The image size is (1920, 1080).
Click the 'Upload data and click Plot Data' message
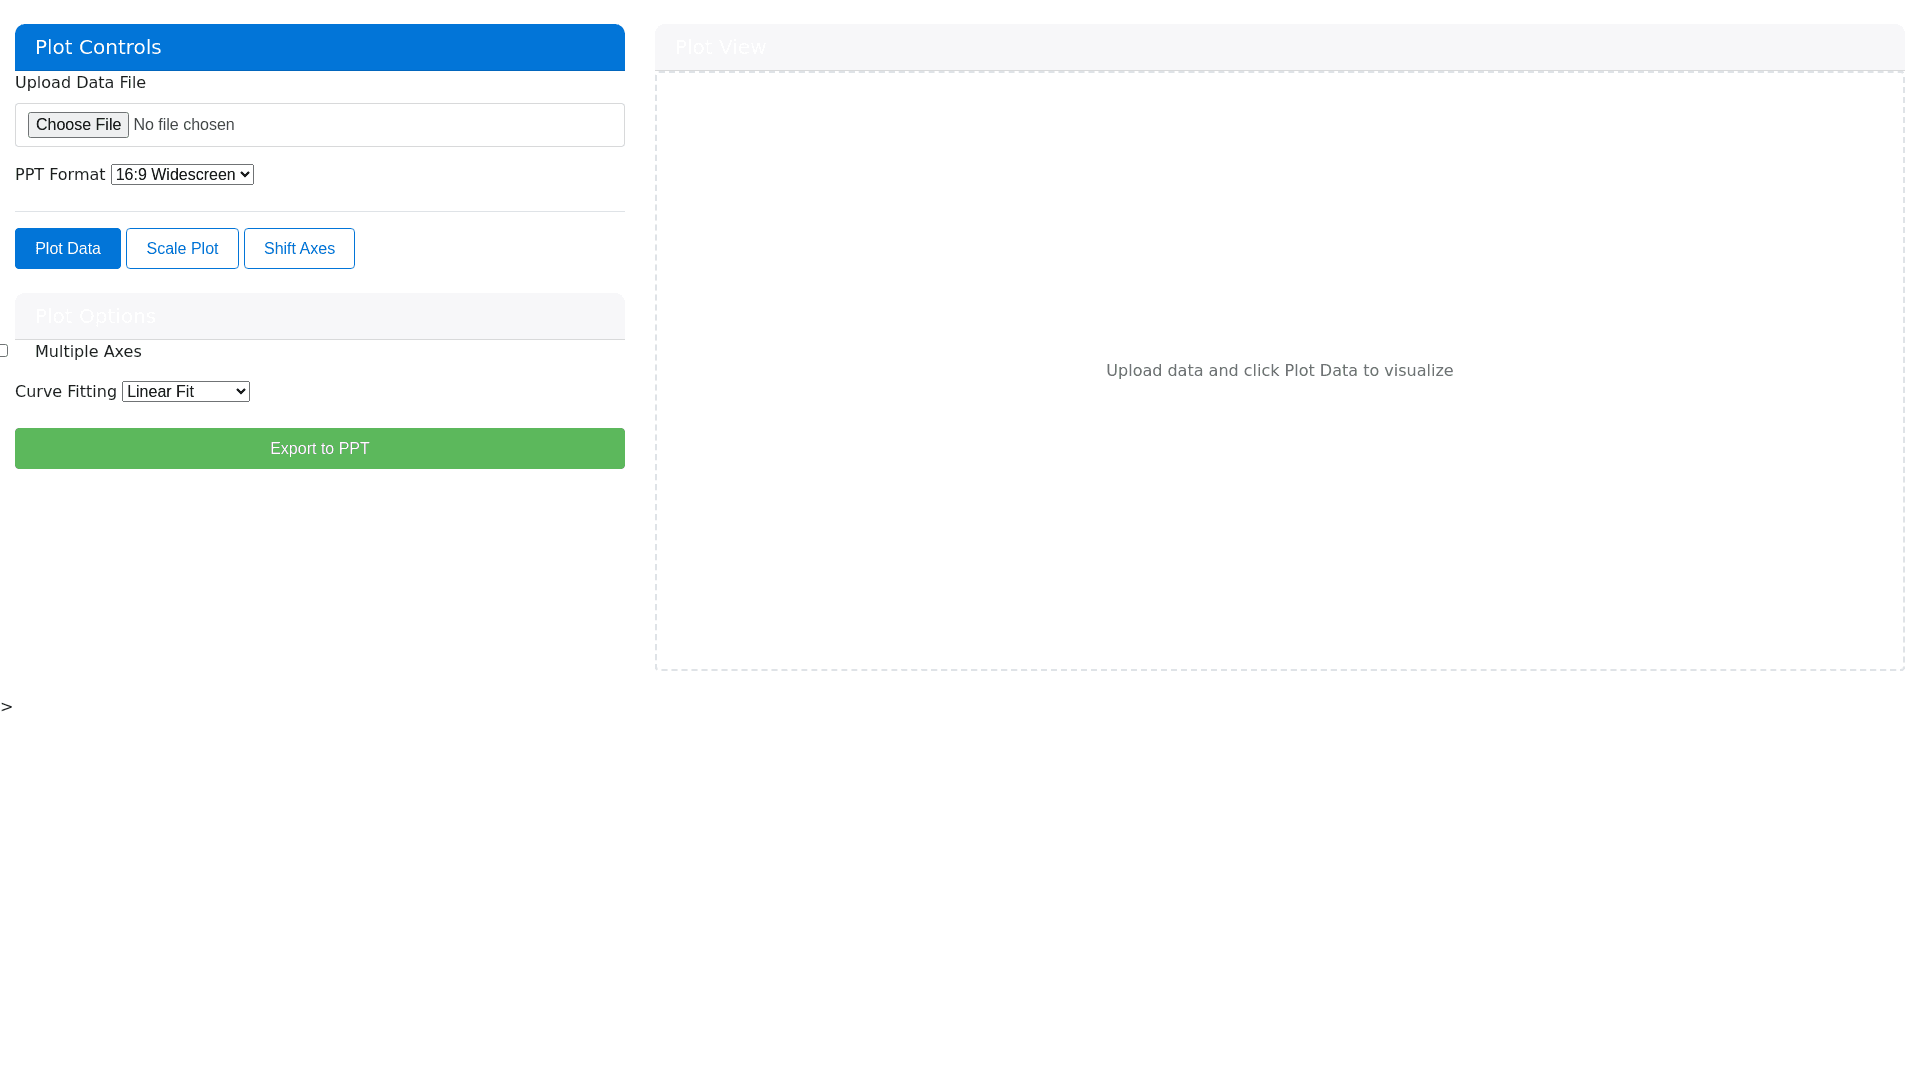tap(1279, 371)
